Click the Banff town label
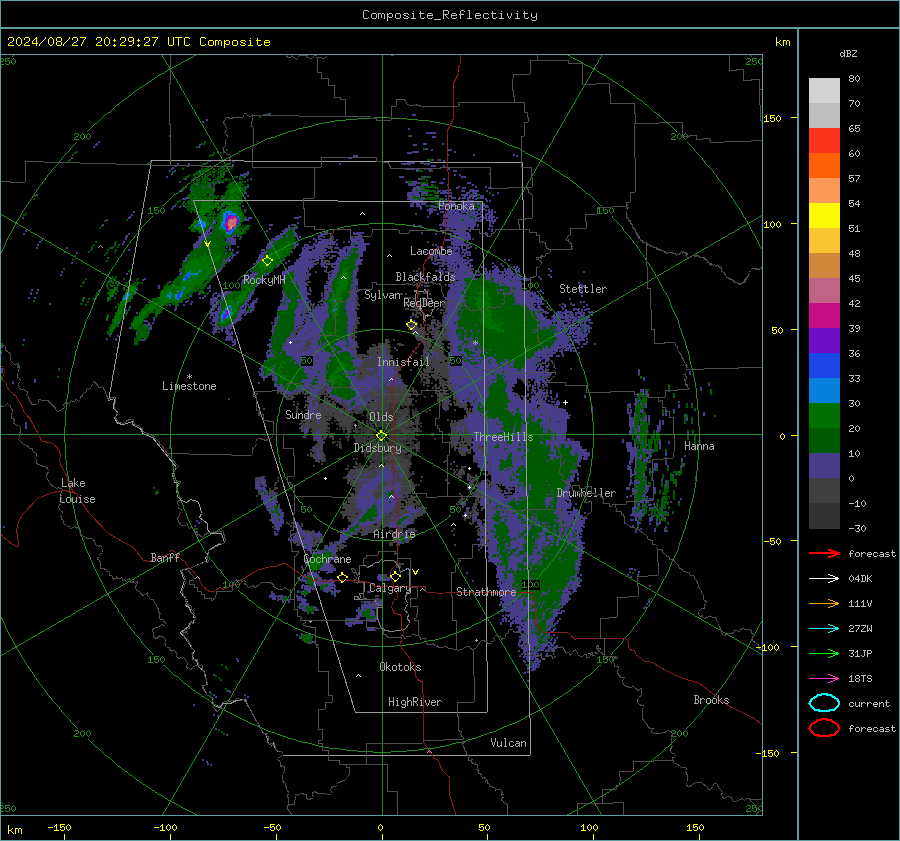 tap(165, 557)
